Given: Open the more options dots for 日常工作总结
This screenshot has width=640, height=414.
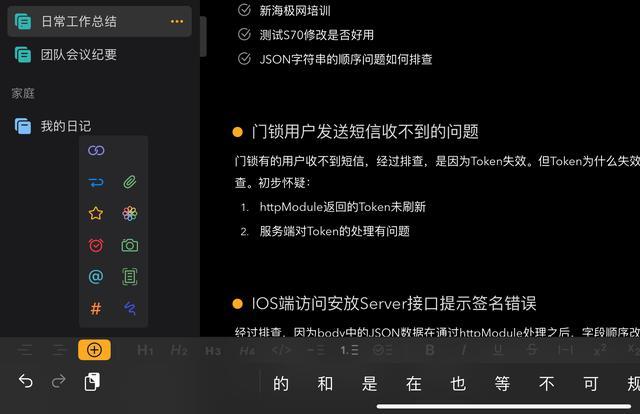Looking at the screenshot, I should click(x=177, y=21).
